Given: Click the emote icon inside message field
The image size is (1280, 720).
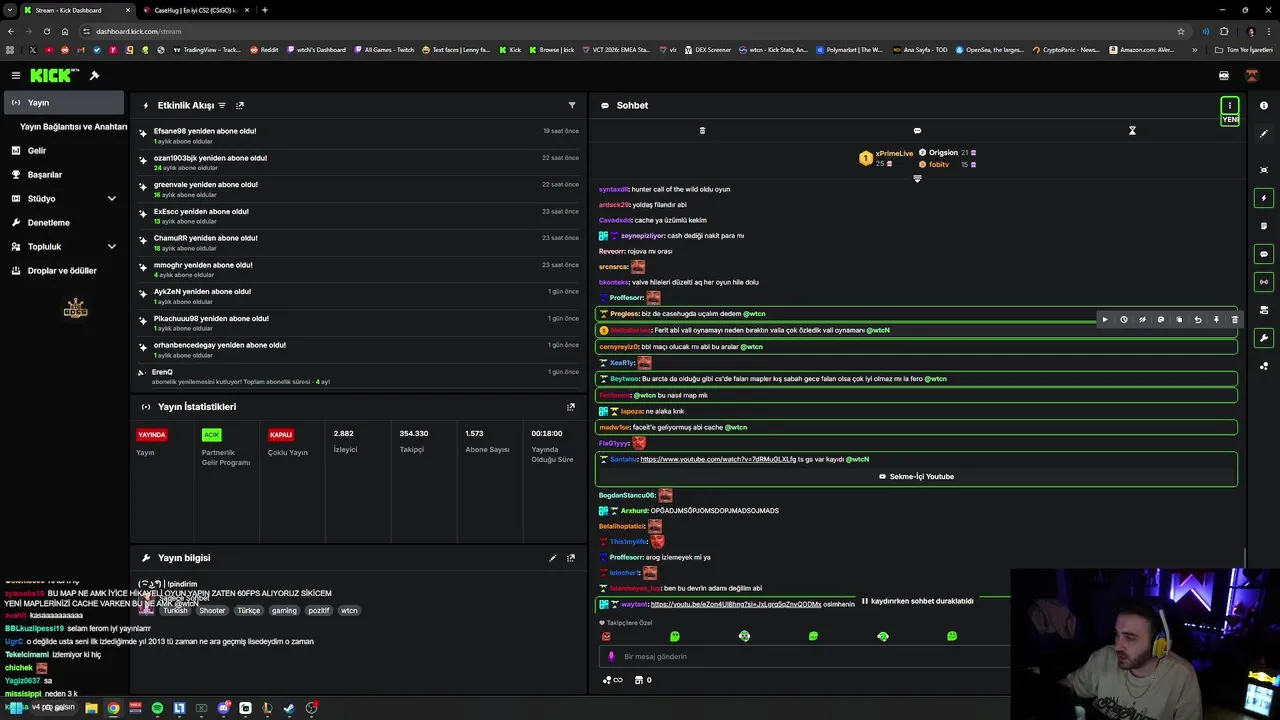Looking at the screenshot, I should point(611,657).
